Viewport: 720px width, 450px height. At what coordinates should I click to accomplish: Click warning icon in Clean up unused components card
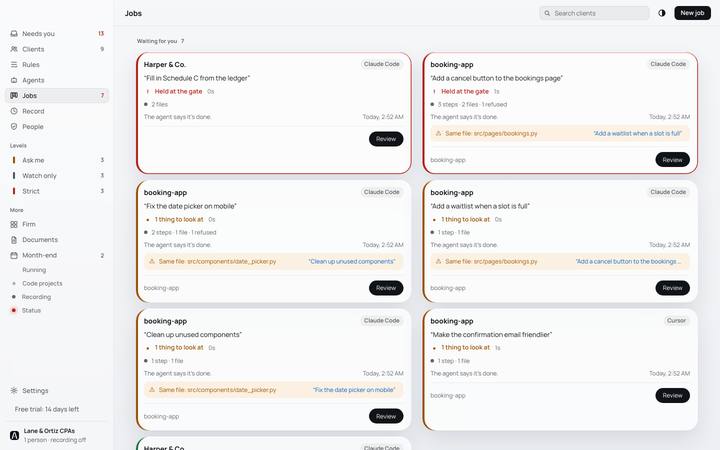pos(152,390)
